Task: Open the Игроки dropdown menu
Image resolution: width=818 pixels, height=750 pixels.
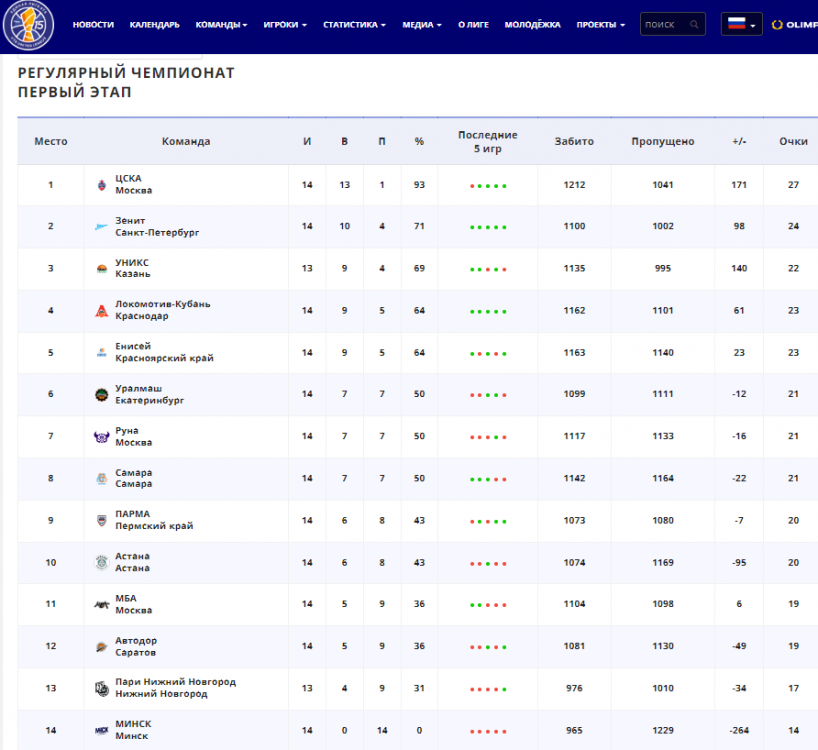Action: tap(285, 25)
